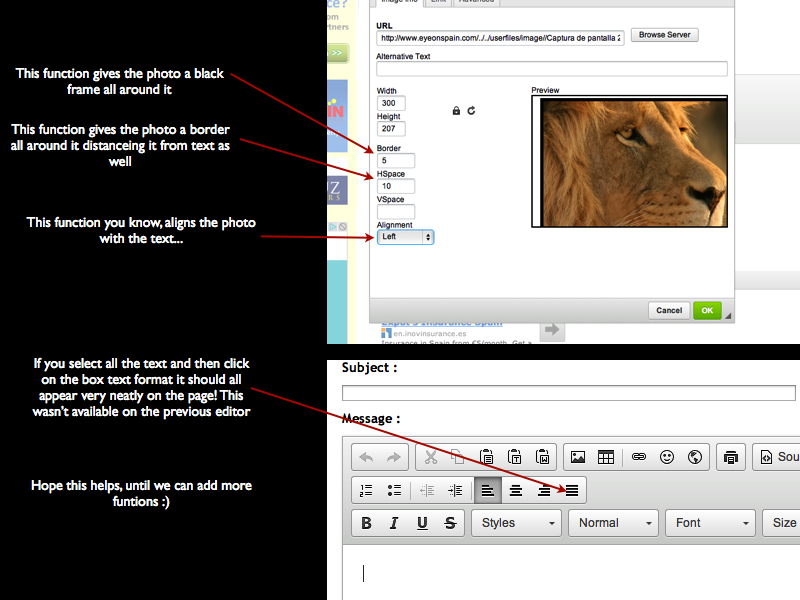
Task: Open the Styles dropdown
Action: tap(516, 523)
